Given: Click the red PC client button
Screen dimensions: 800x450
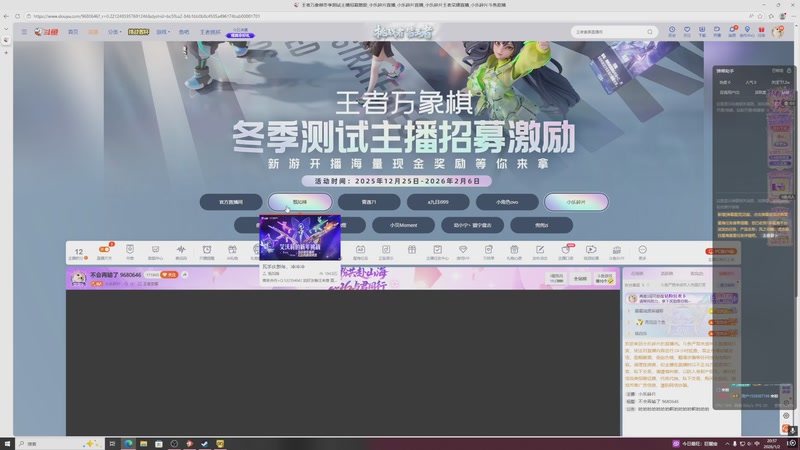Looking at the screenshot, I should [x=721, y=252].
